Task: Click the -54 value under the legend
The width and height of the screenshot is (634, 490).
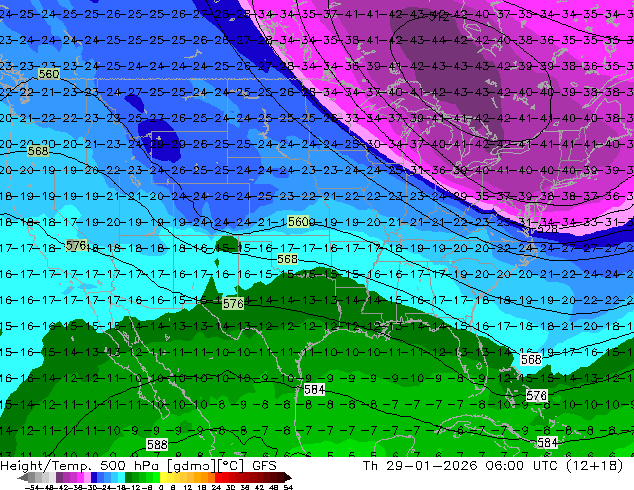Action: pos(32,487)
